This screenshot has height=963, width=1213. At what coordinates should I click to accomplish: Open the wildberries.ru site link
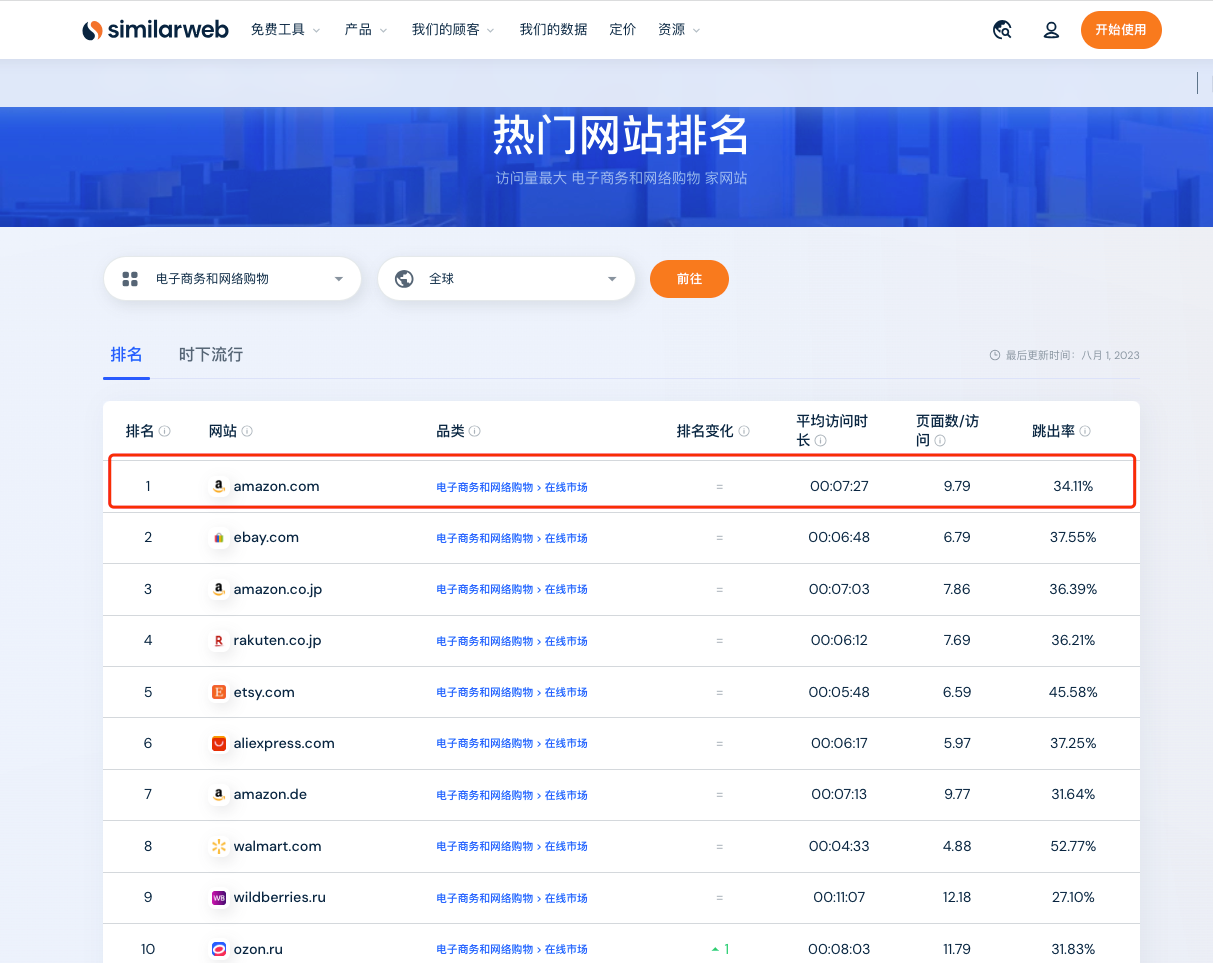pyautogui.click(x=279, y=898)
